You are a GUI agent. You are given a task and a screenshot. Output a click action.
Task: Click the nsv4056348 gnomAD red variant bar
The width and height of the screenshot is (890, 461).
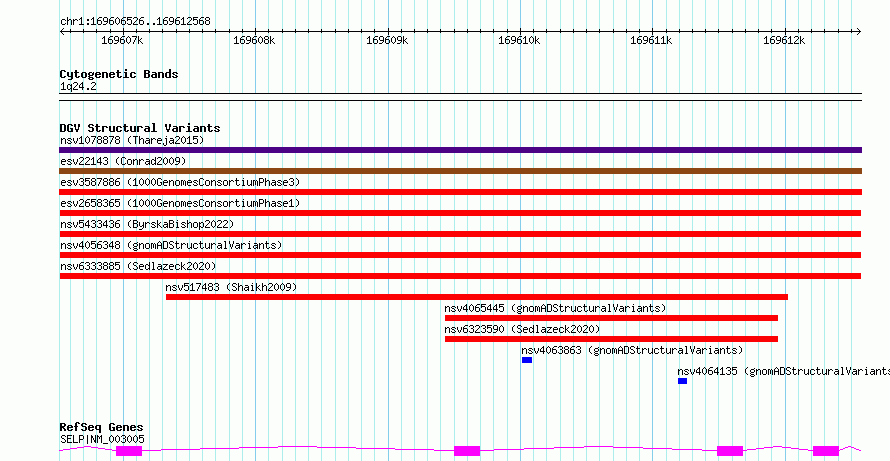click(x=460, y=255)
